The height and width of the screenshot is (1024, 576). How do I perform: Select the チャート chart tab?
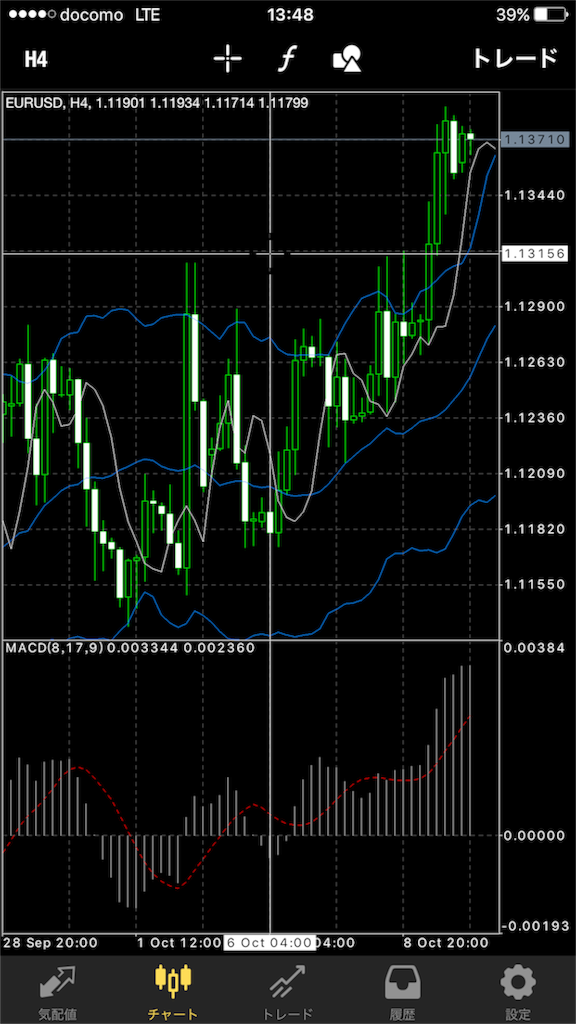pos(172,993)
